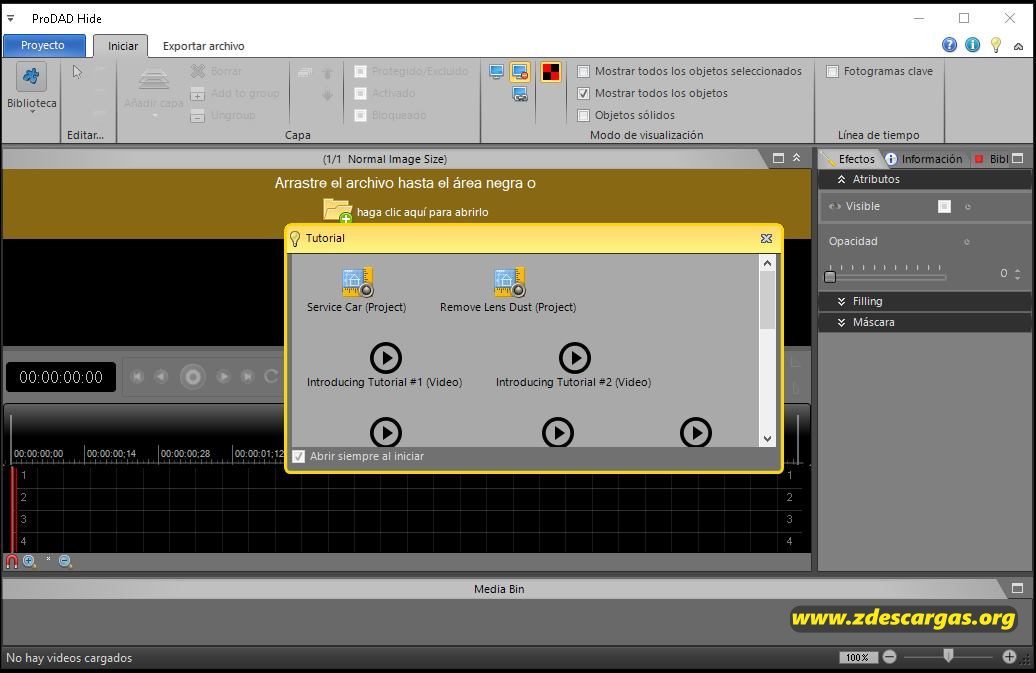1036x673 pixels.
Task: Uncheck Mostrar todos los objetos
Action: click(x=583, y=94)
